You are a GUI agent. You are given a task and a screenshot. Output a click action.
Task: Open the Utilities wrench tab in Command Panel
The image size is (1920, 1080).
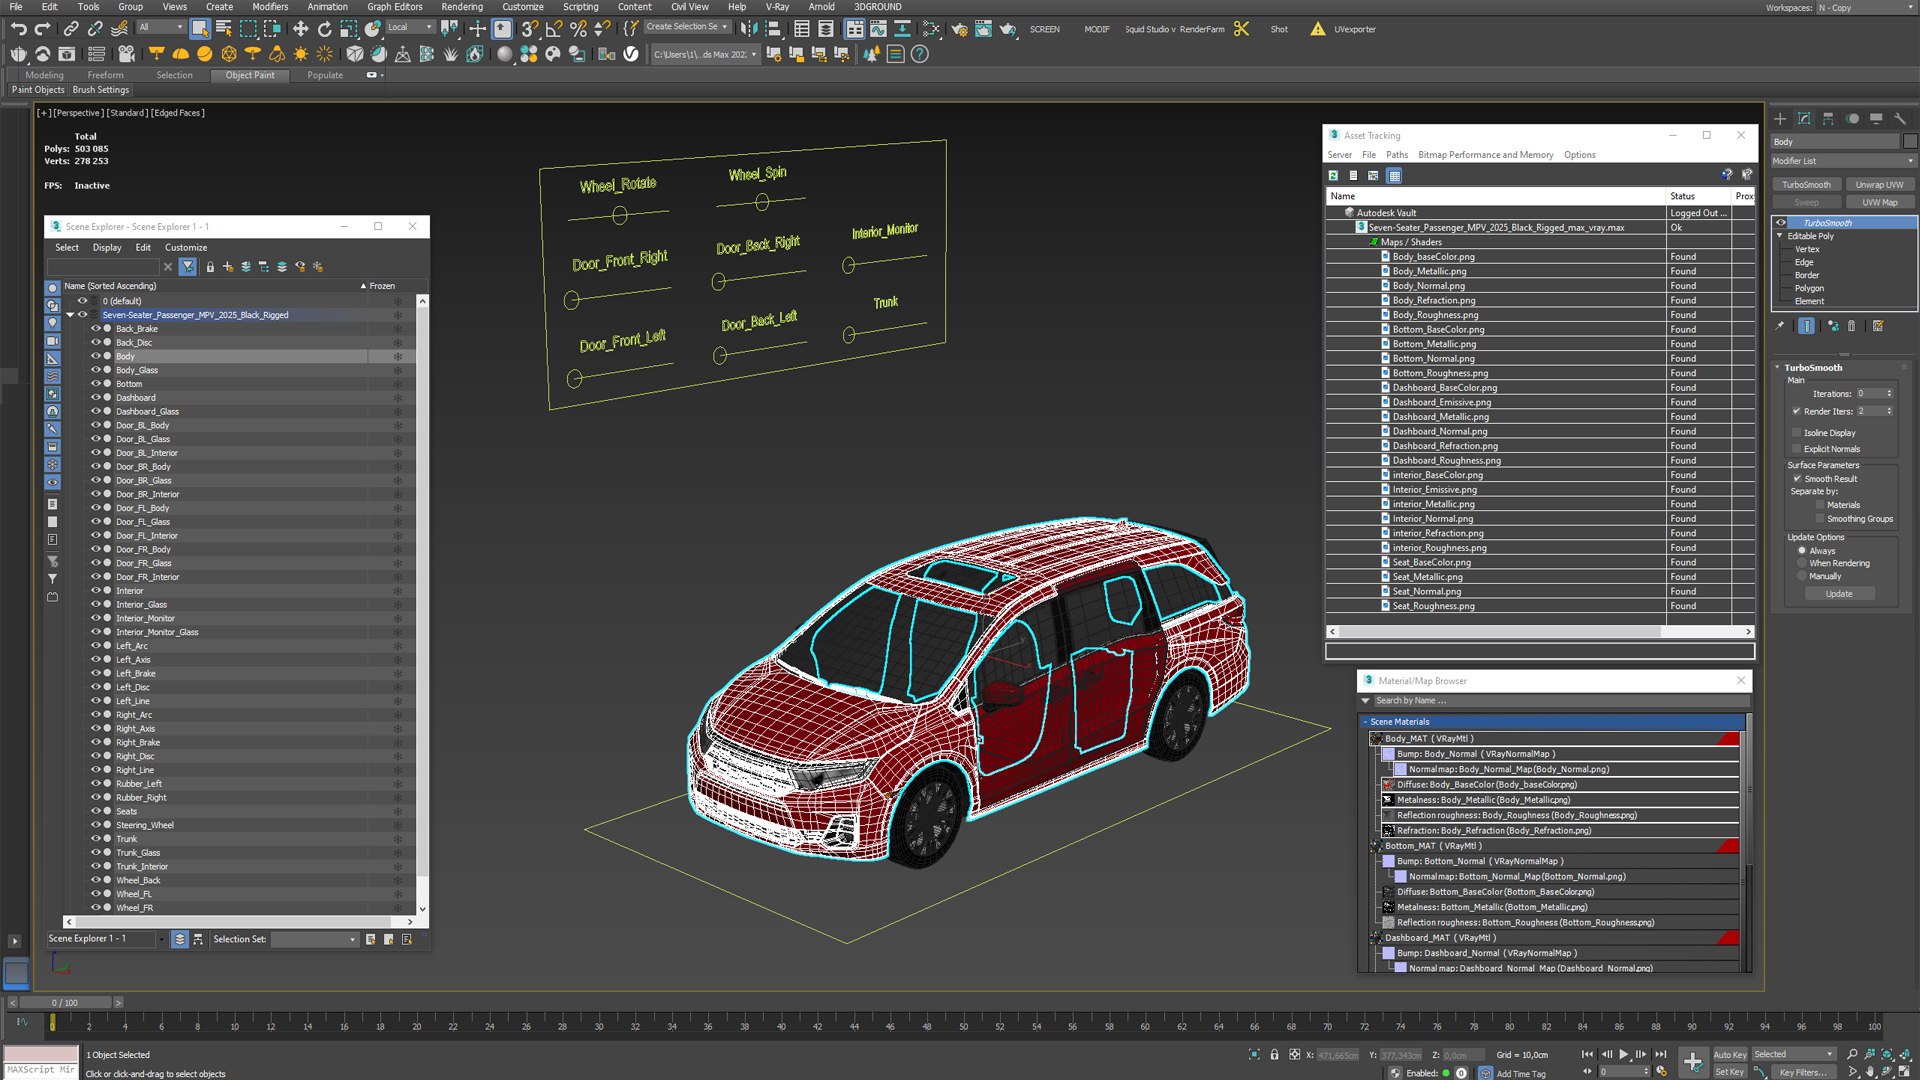pyautogui.click(x=1900, y=119)
